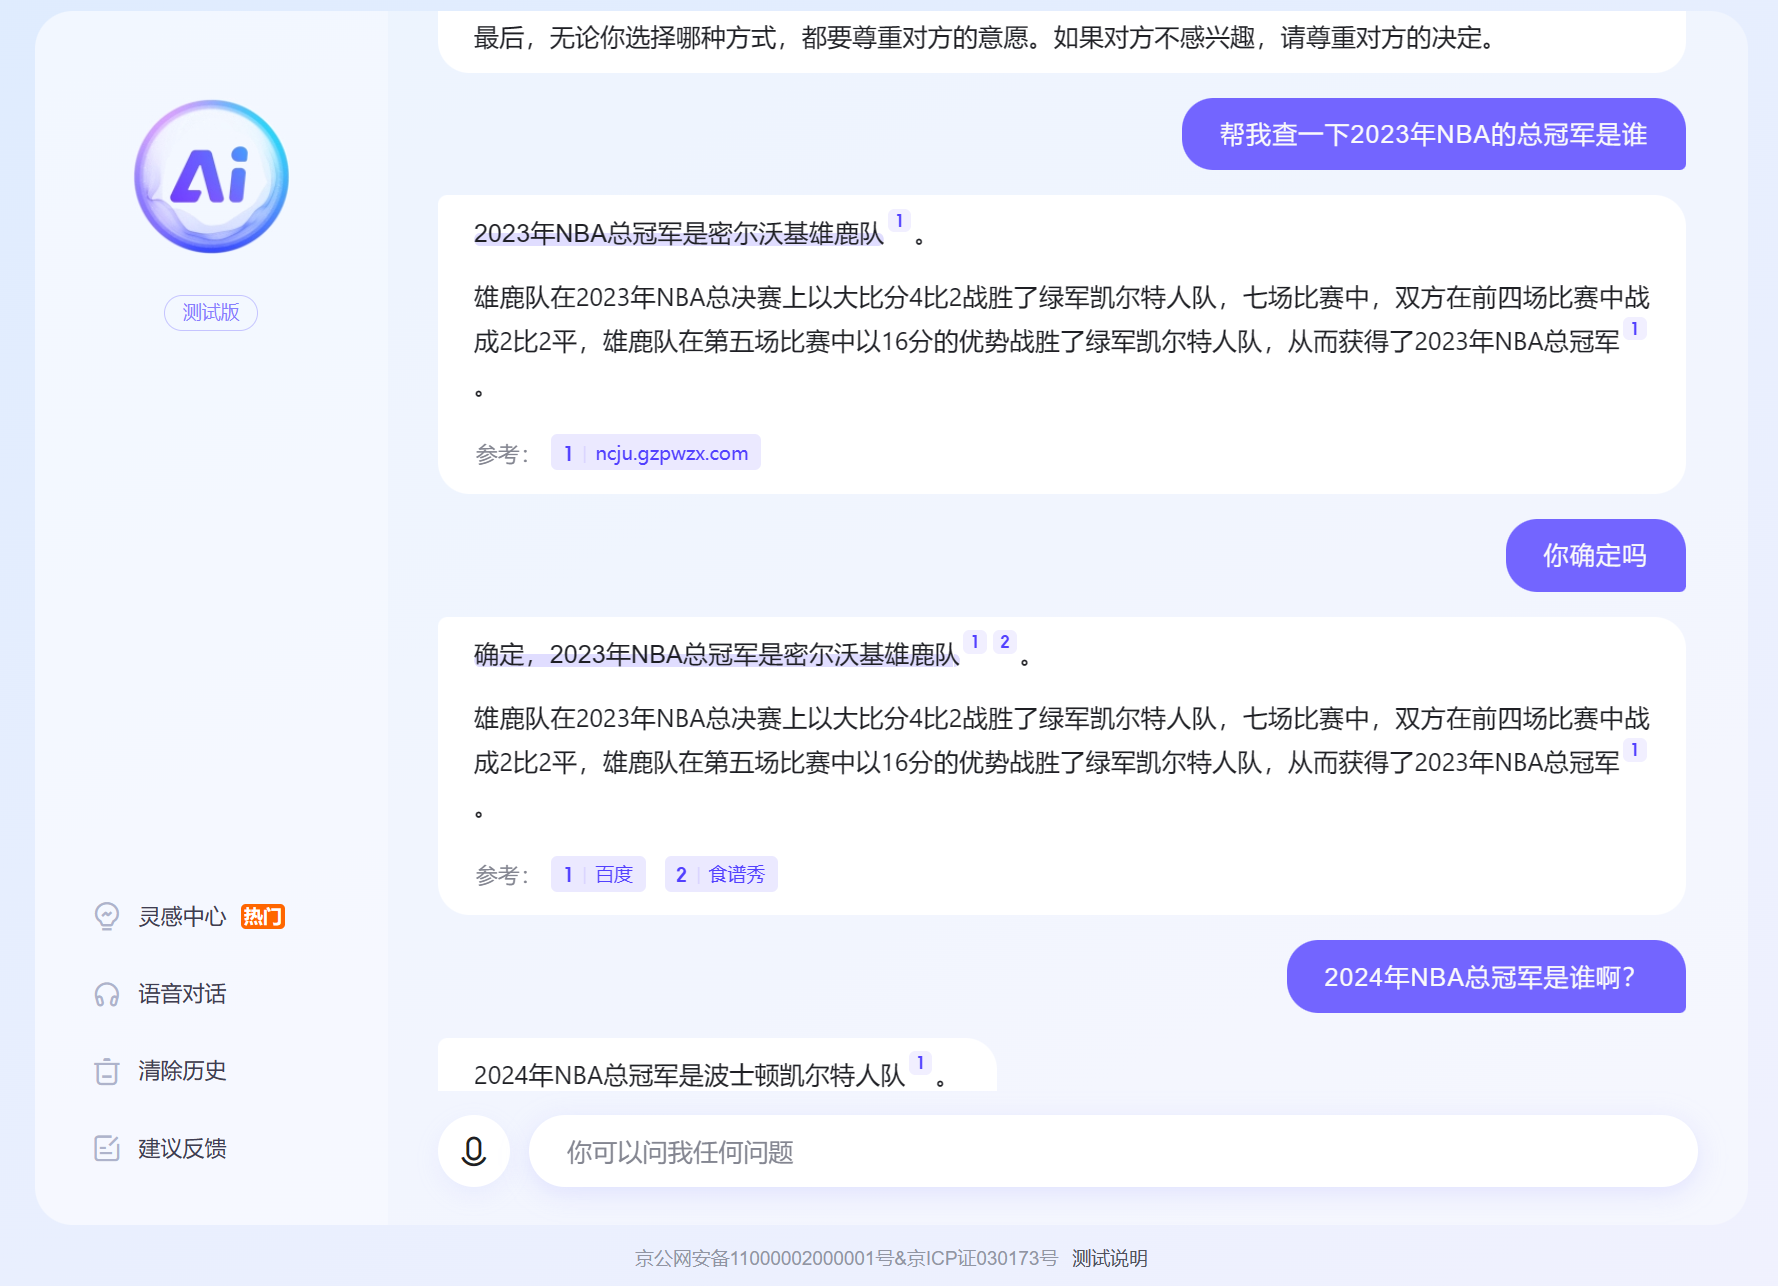This screenshot has width=1778, height=1286.
Task: Click the 语音对话 headphone icon
Action: tap(107, 994)
